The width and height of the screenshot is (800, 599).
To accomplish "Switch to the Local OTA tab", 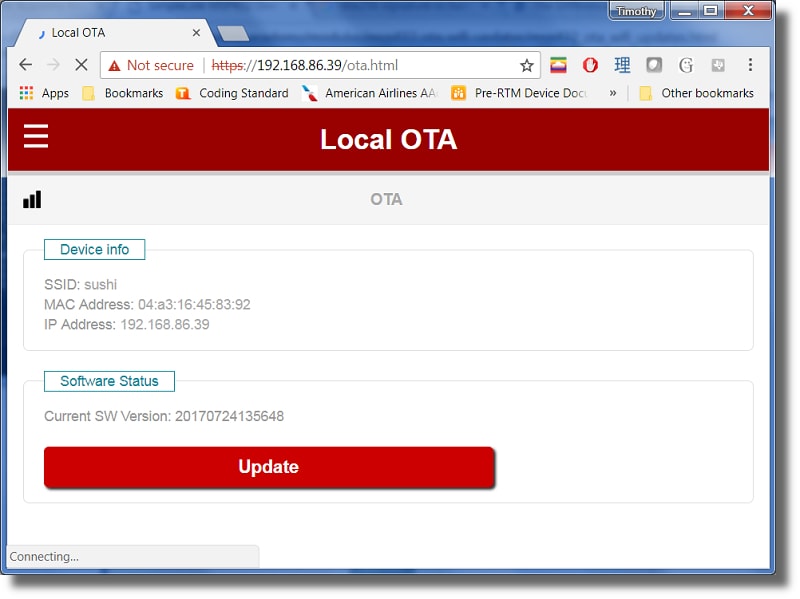I will point(110,33).
